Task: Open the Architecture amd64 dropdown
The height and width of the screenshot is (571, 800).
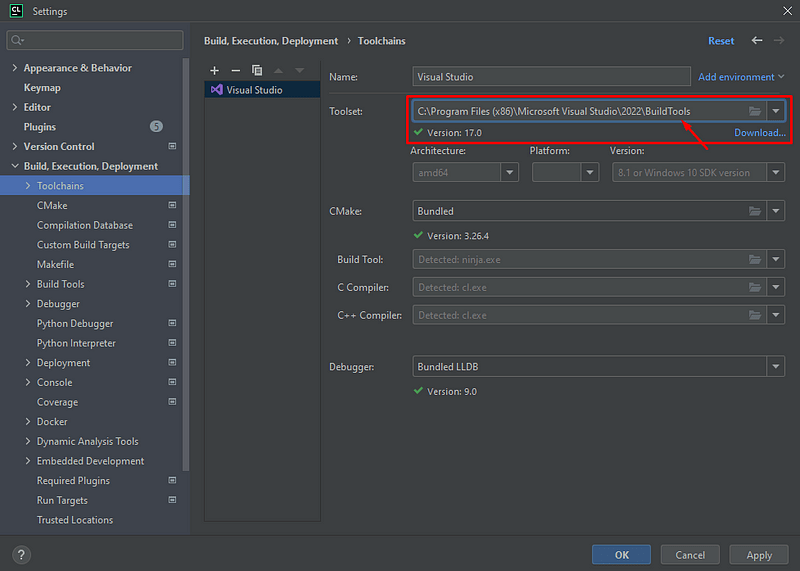Action: 509,172
